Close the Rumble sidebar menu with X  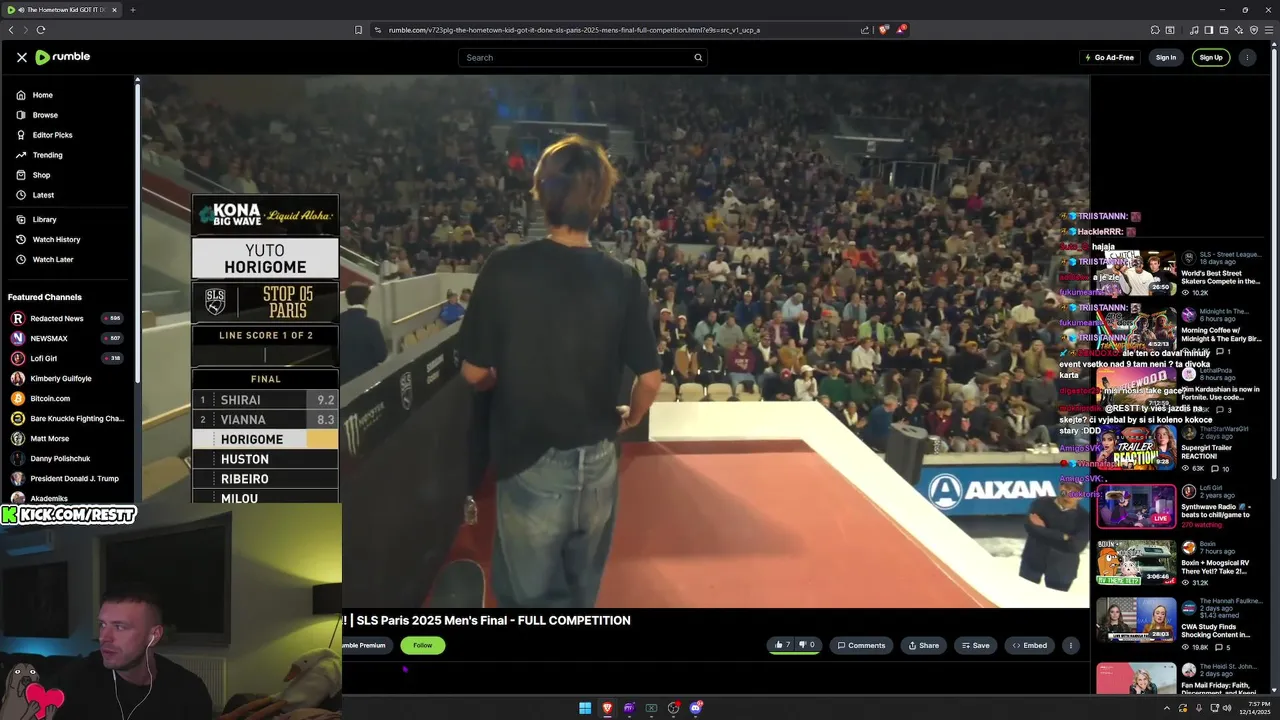[x=22, y=58]
